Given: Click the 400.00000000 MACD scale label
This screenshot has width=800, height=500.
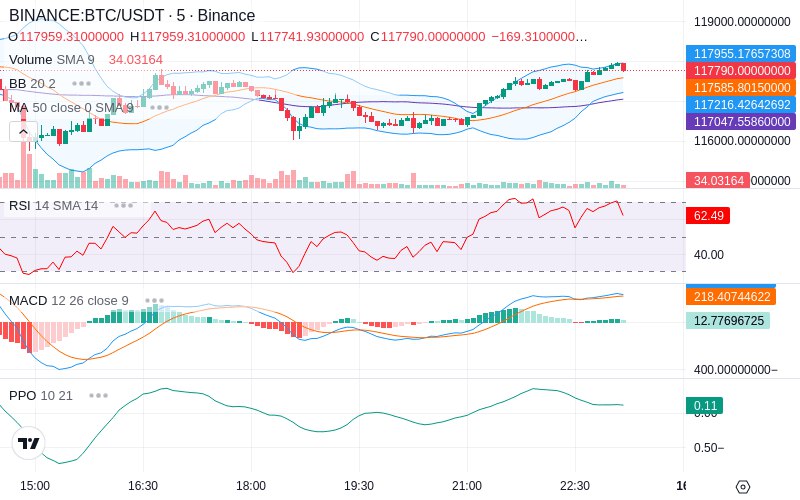Looking at the screenshot, I should 735,369.
